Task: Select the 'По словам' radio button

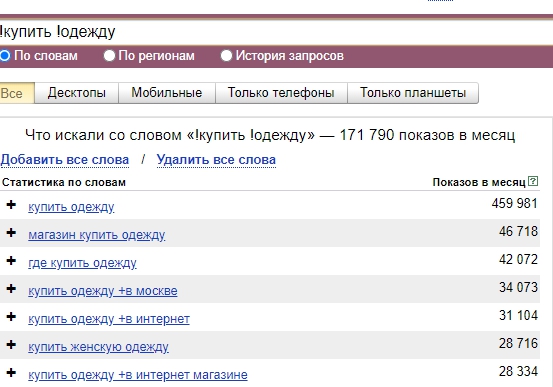Action: (x=5, y=56)
